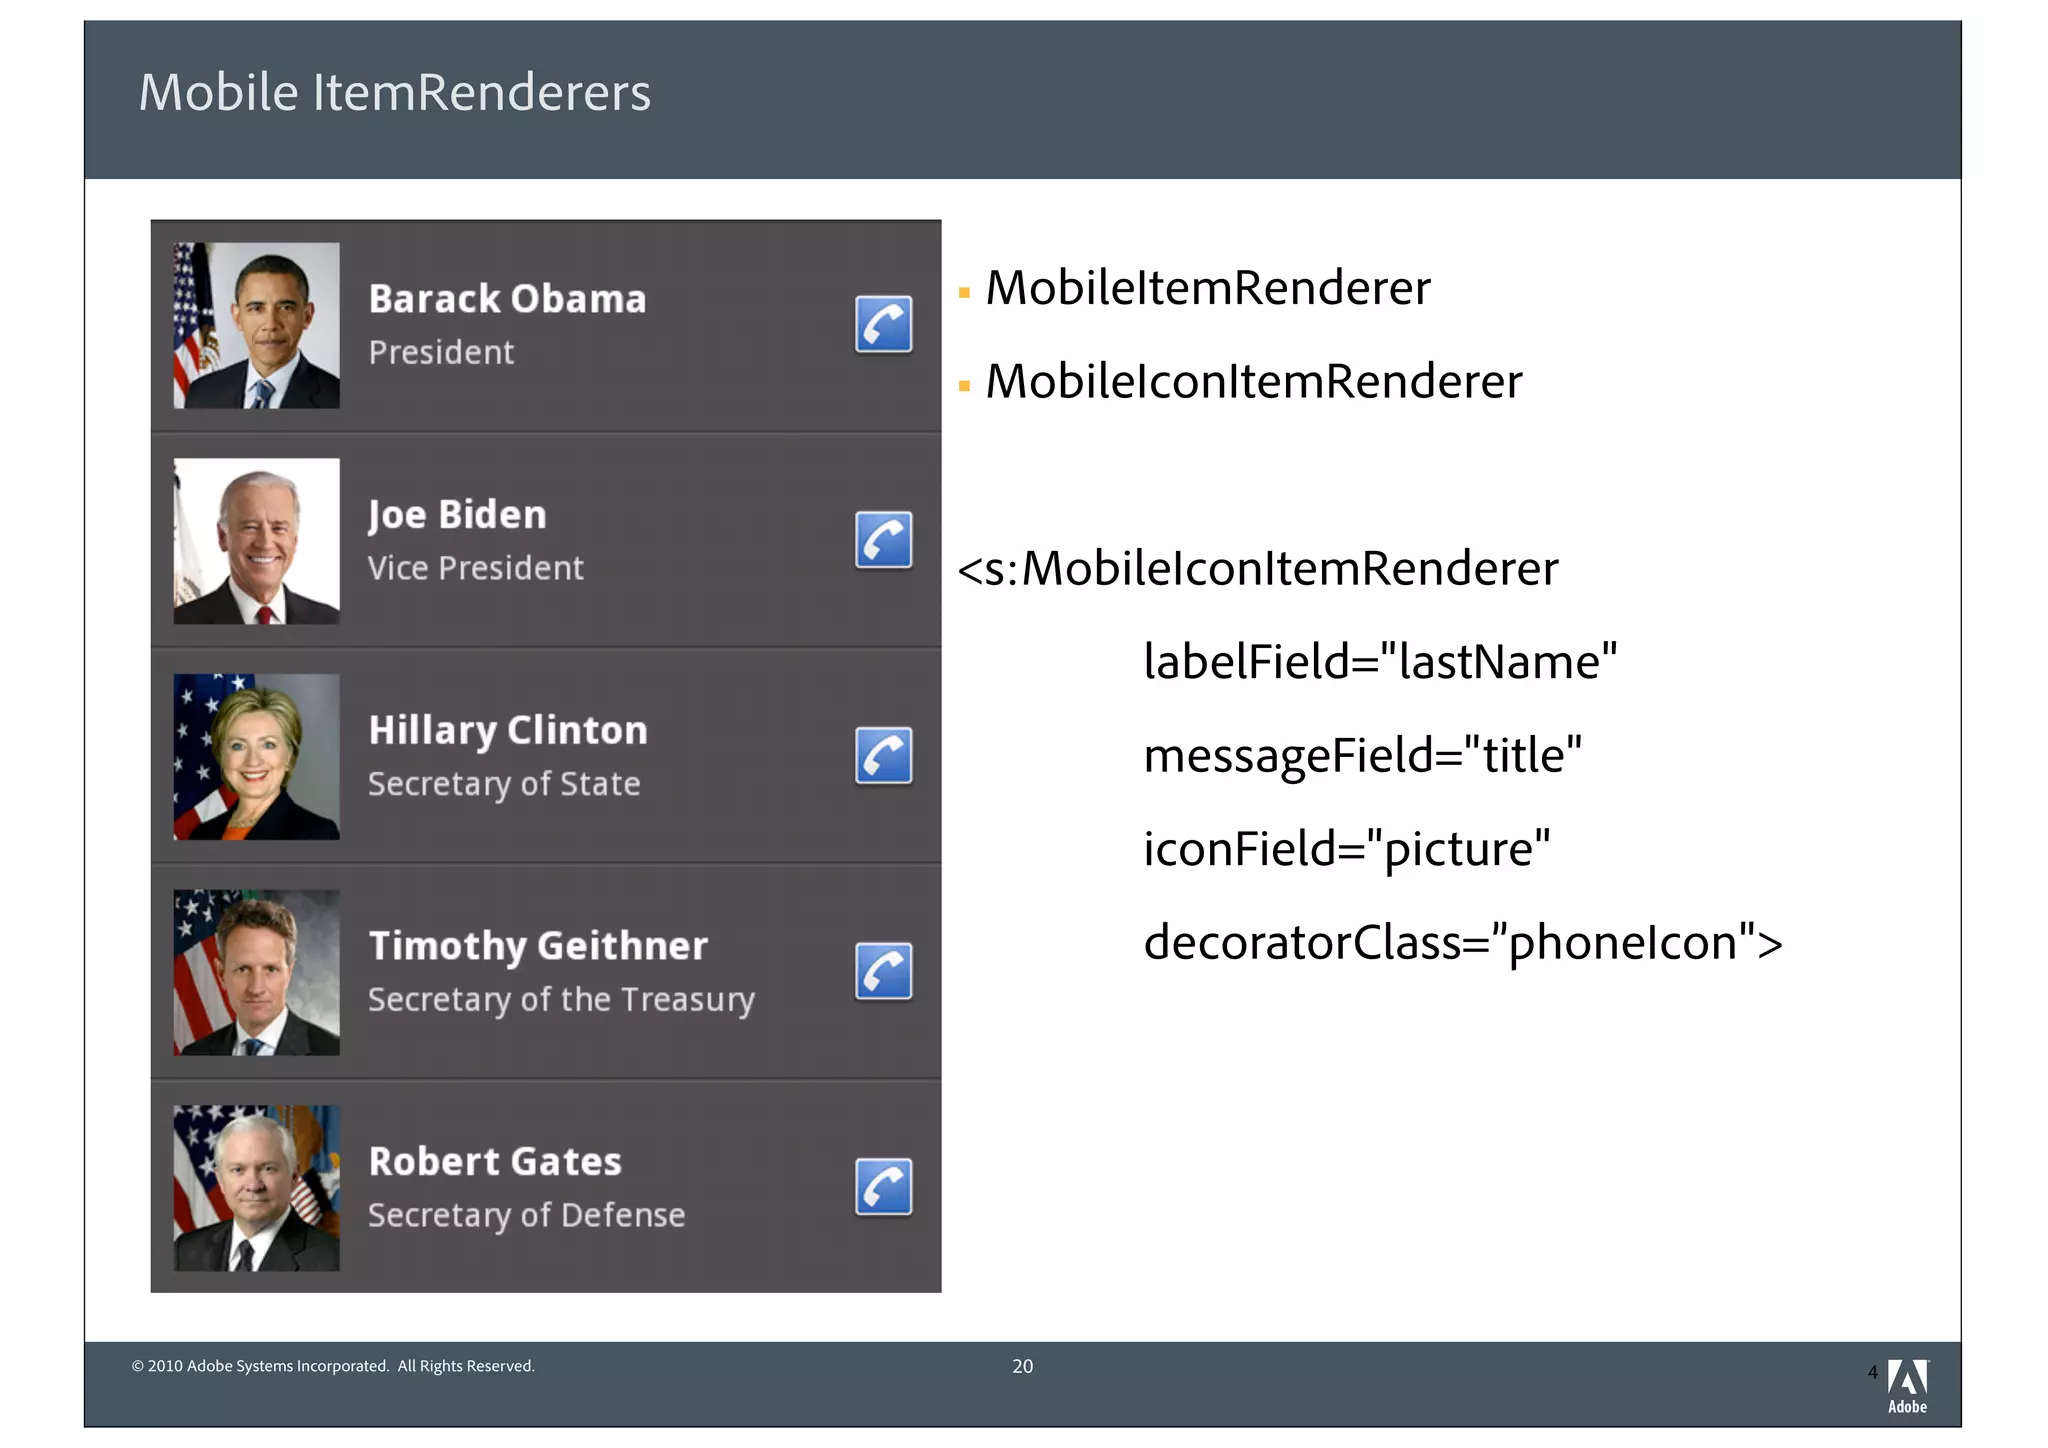Click the MobileItemRenderer bullet text
The width and height of the screenshot is (2048, 1448).
tap(1207, 288)
